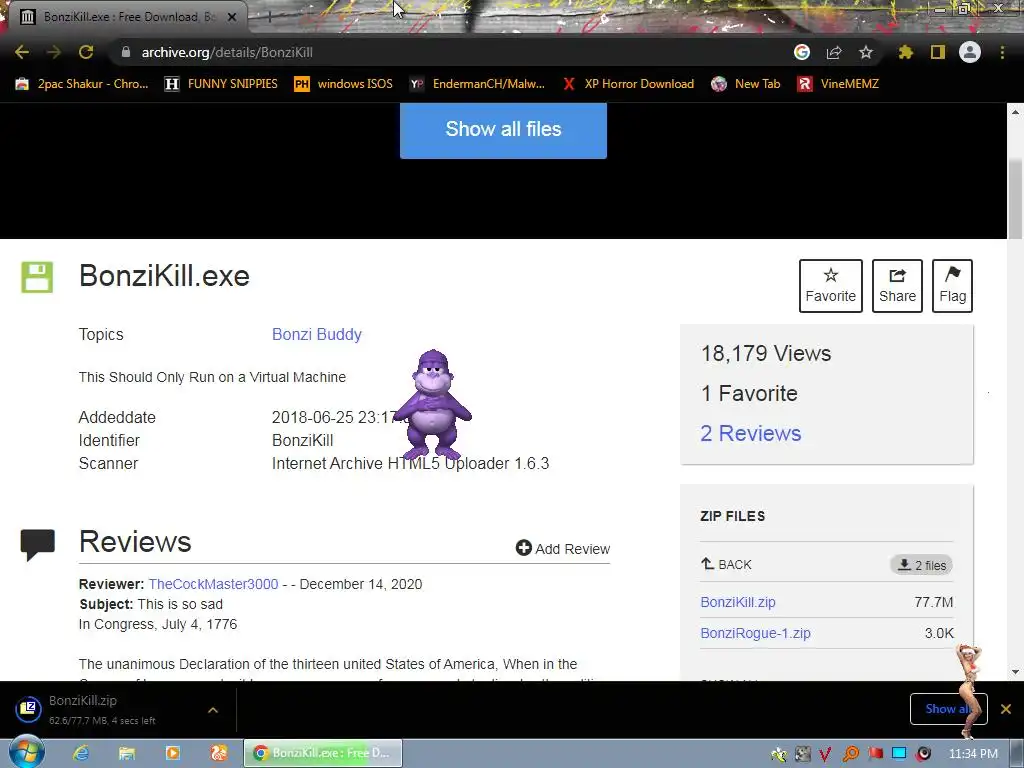
Task: Open the Chrome three-dot menu
Action: pos(1002,52)
